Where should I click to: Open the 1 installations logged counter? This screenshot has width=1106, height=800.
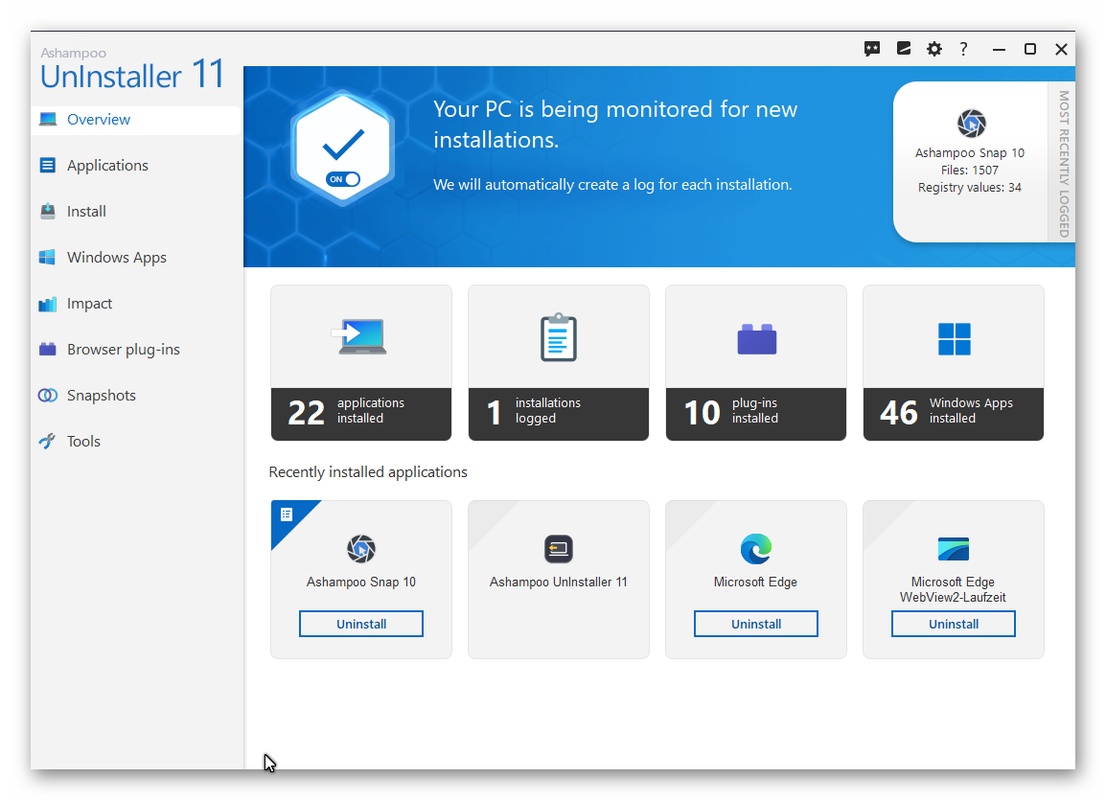click(559, 414)
